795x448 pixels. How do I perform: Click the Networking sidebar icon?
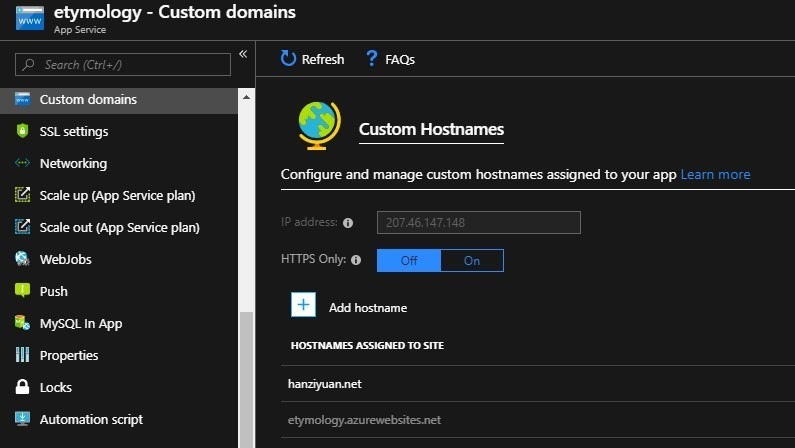click(x=22, y=163)
